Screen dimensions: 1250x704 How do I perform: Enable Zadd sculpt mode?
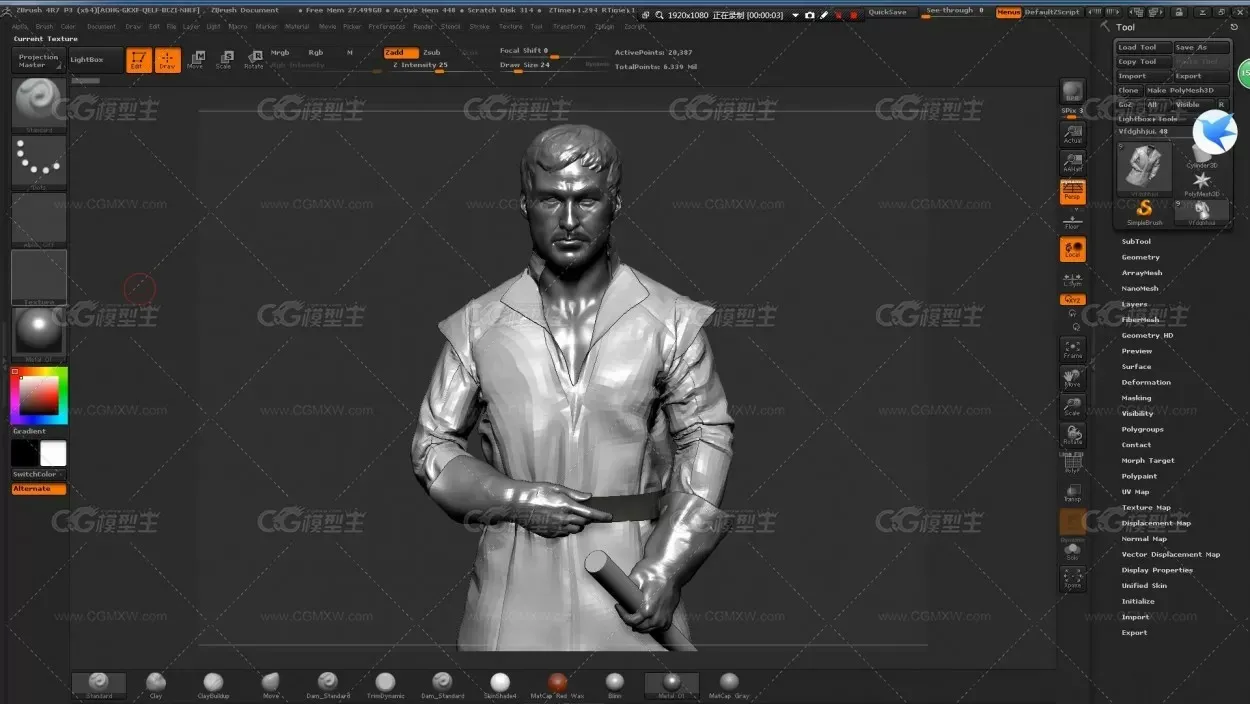pos(401,52)
